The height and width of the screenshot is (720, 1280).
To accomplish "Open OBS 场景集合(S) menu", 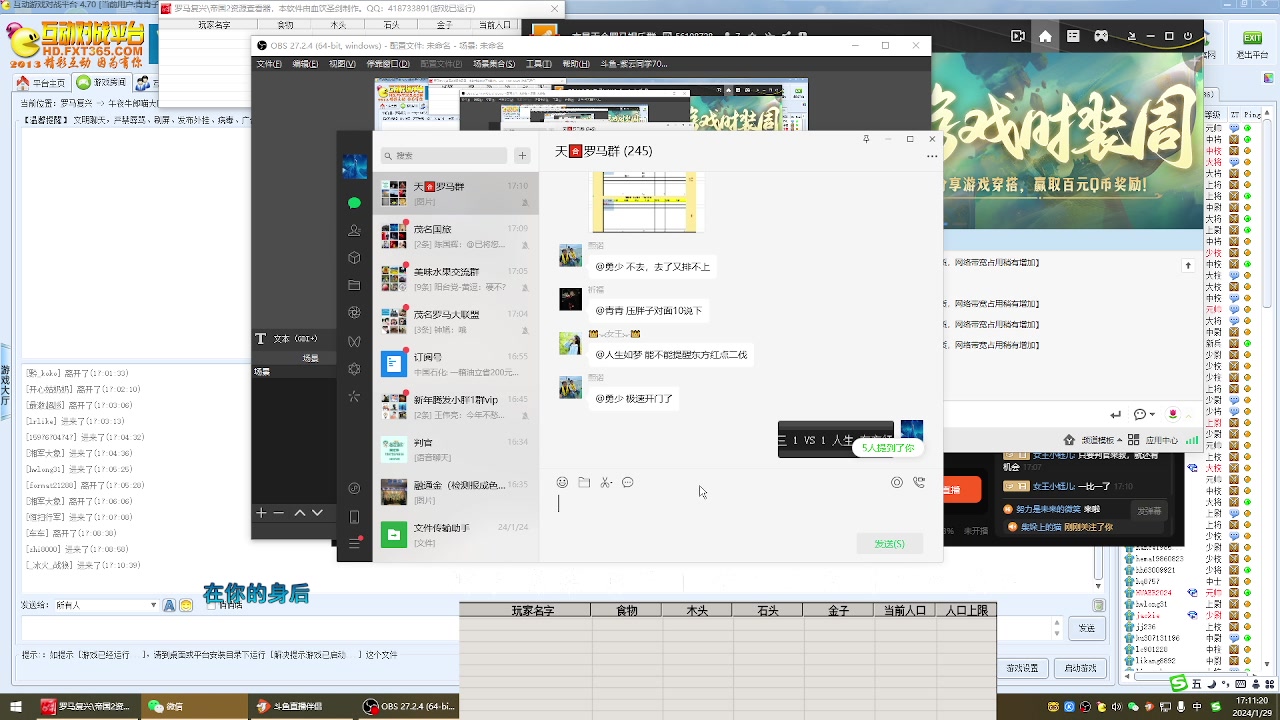I will (494, 64).
